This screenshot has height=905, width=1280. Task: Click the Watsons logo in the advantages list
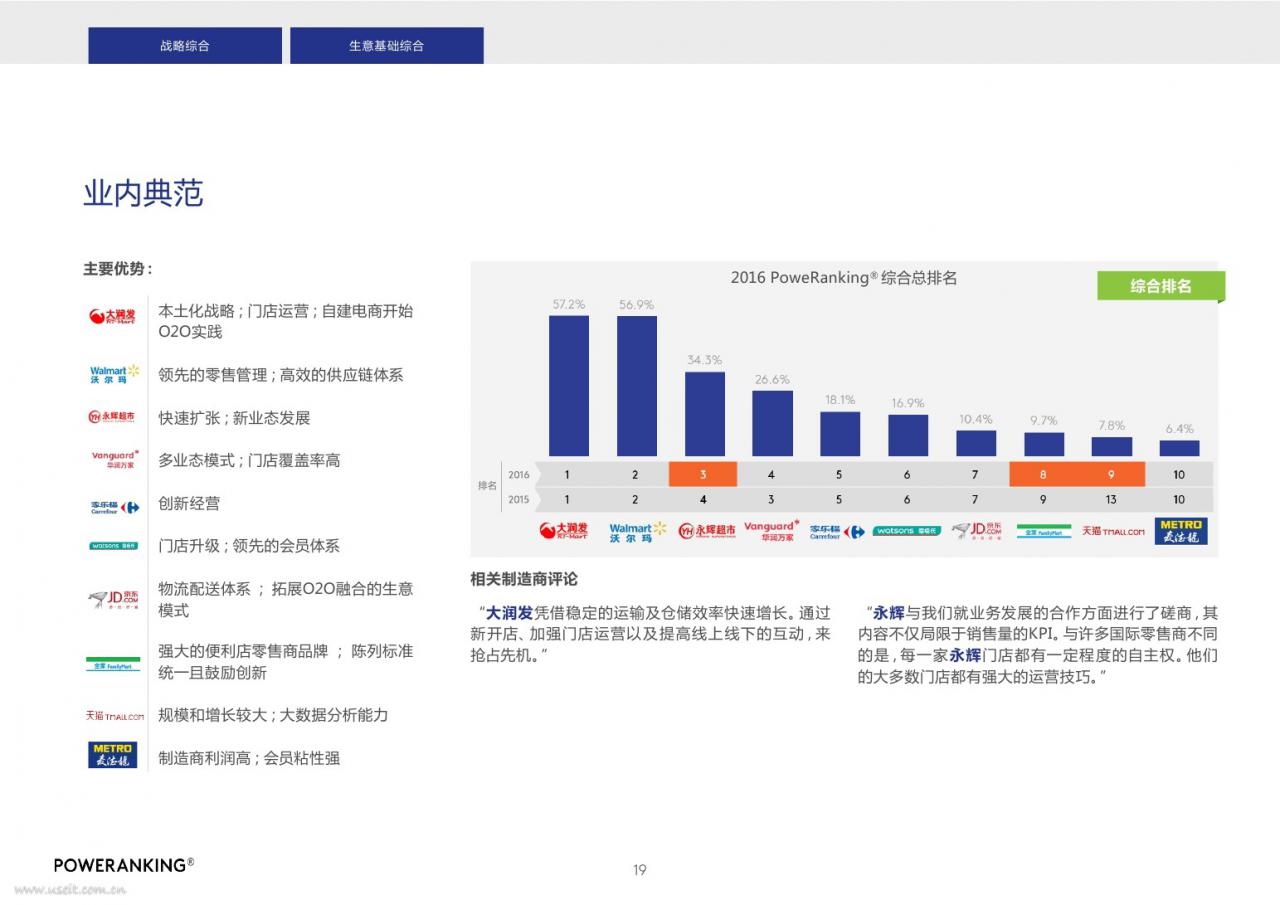pos(114,546)
